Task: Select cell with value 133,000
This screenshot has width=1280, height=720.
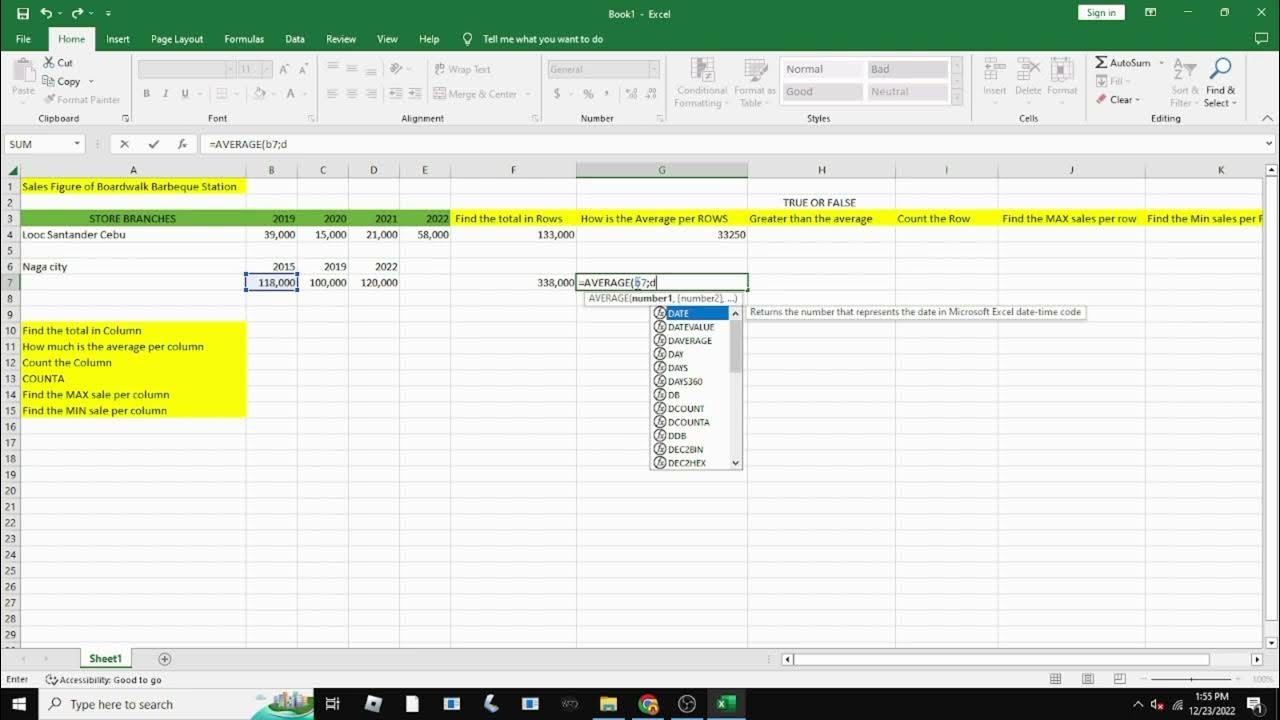Action: (513, 234)
